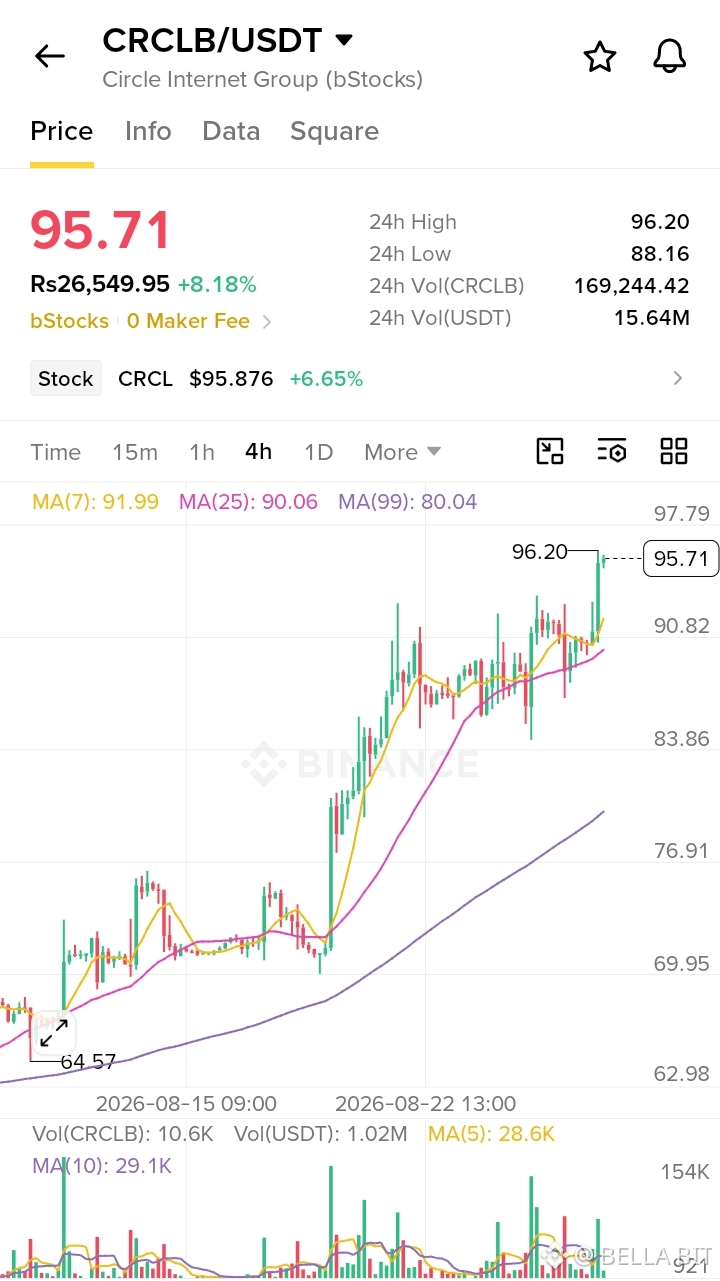
Task: Tap the MA(99): 80.04 indicator label
Action: click(x=407, y=502)
